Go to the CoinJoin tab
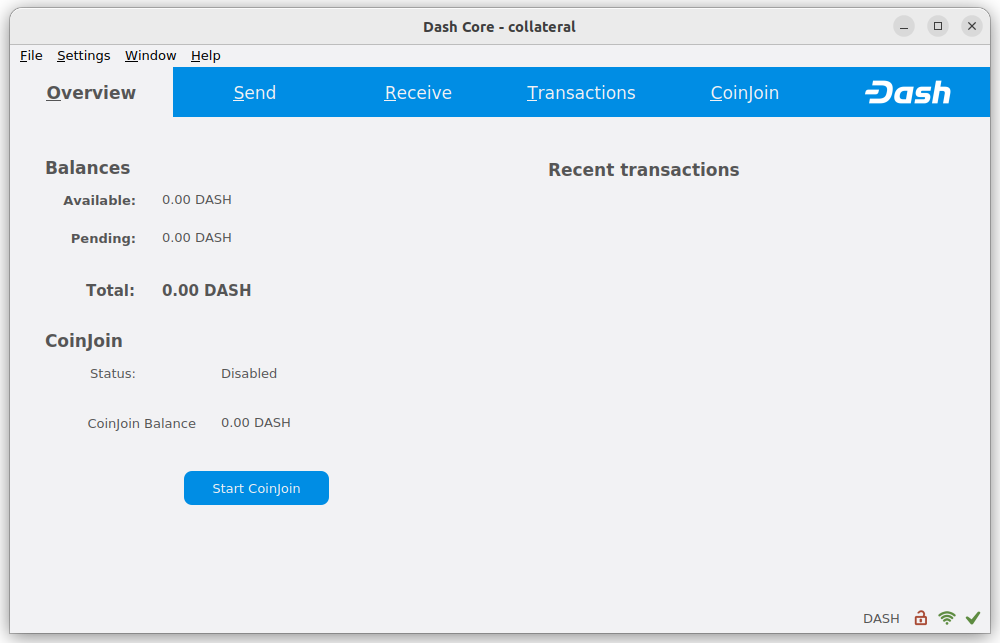This screenshot has height=643, width=1000. [744, 92]
